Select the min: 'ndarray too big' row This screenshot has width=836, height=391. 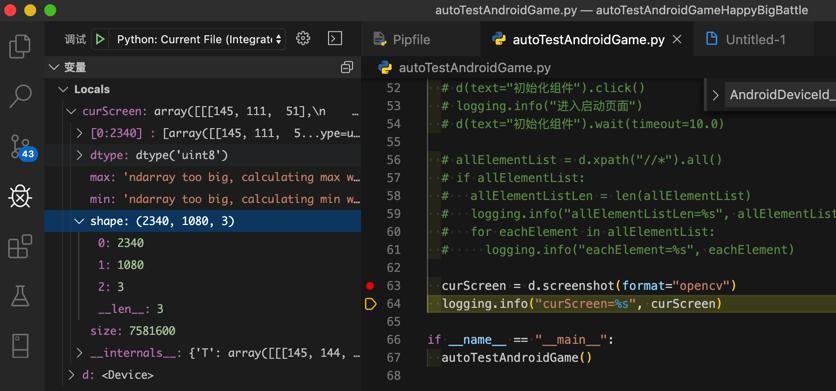pyautogui.click(x=203, y=199)
